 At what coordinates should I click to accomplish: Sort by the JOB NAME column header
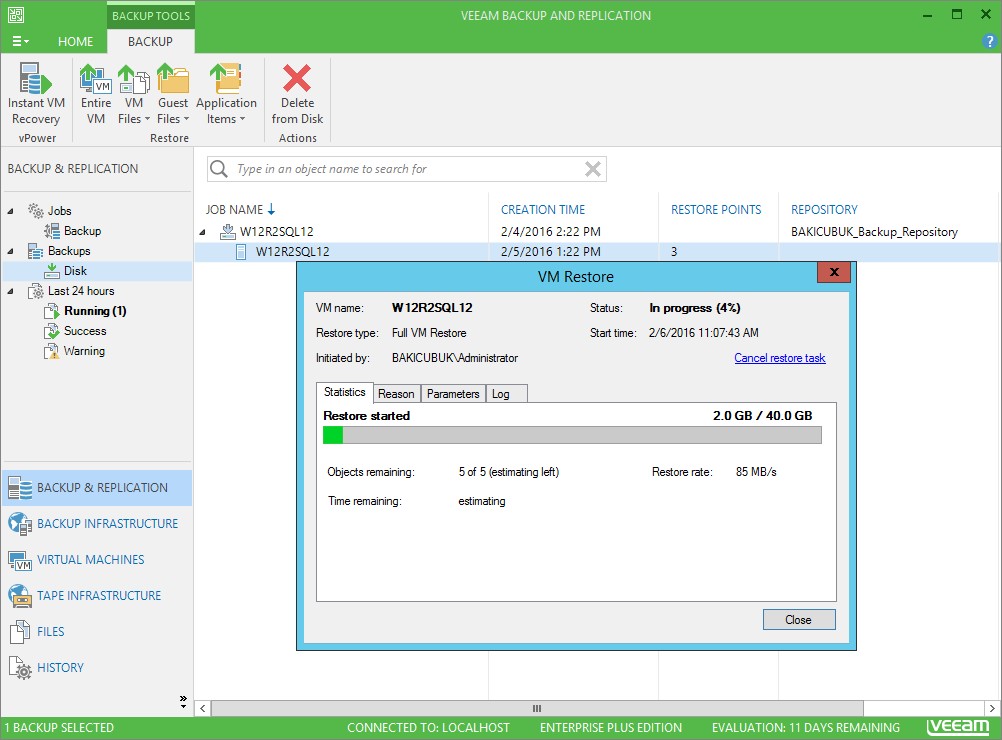(x=234, y=210)
